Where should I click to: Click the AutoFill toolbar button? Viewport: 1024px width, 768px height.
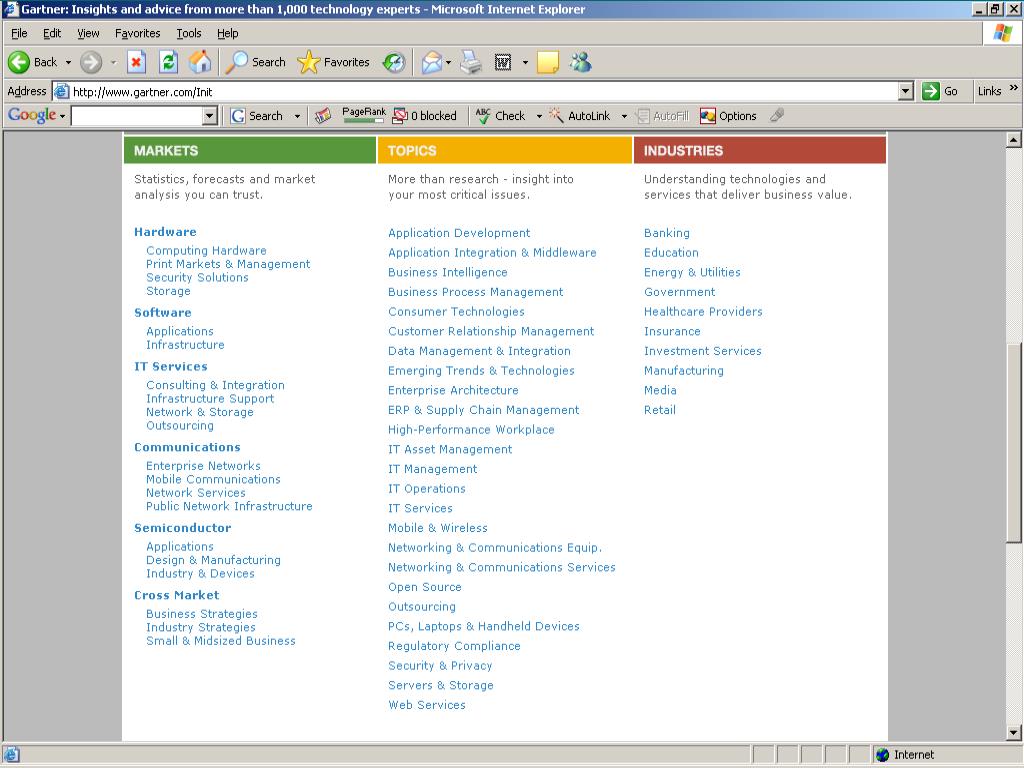coord(663,116)
